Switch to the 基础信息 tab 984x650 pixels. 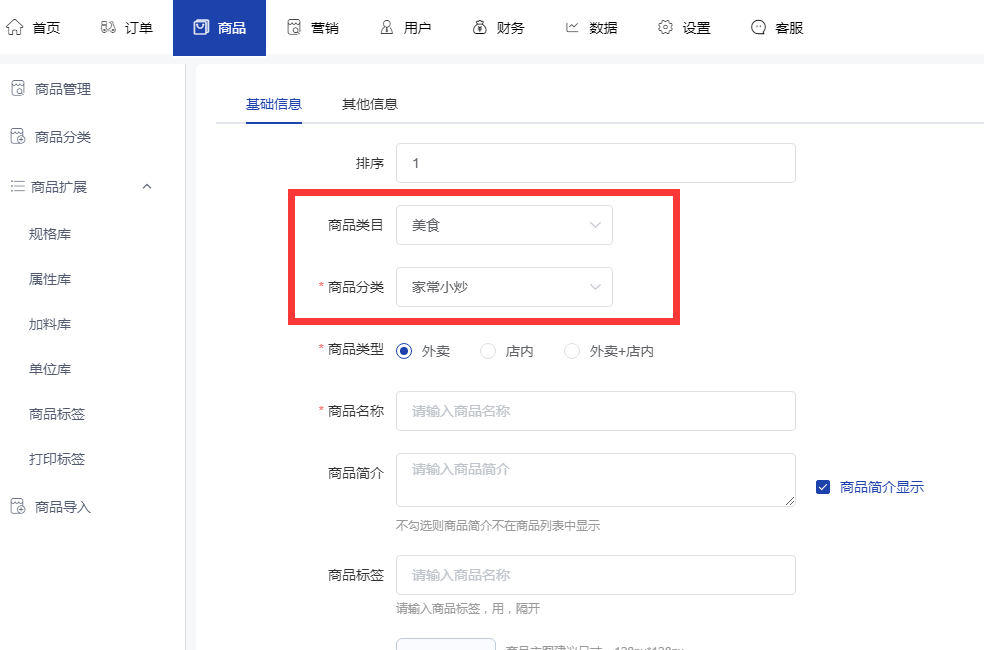[x=274, y=104]
